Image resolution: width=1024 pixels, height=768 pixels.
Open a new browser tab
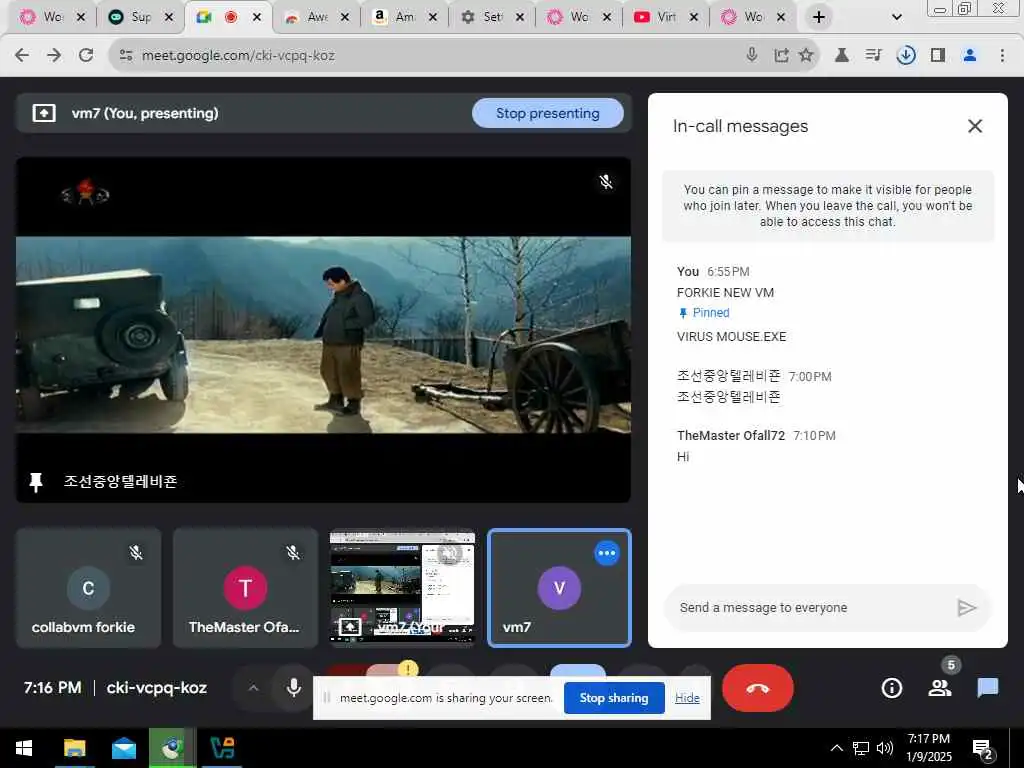[x=819, y=17]
